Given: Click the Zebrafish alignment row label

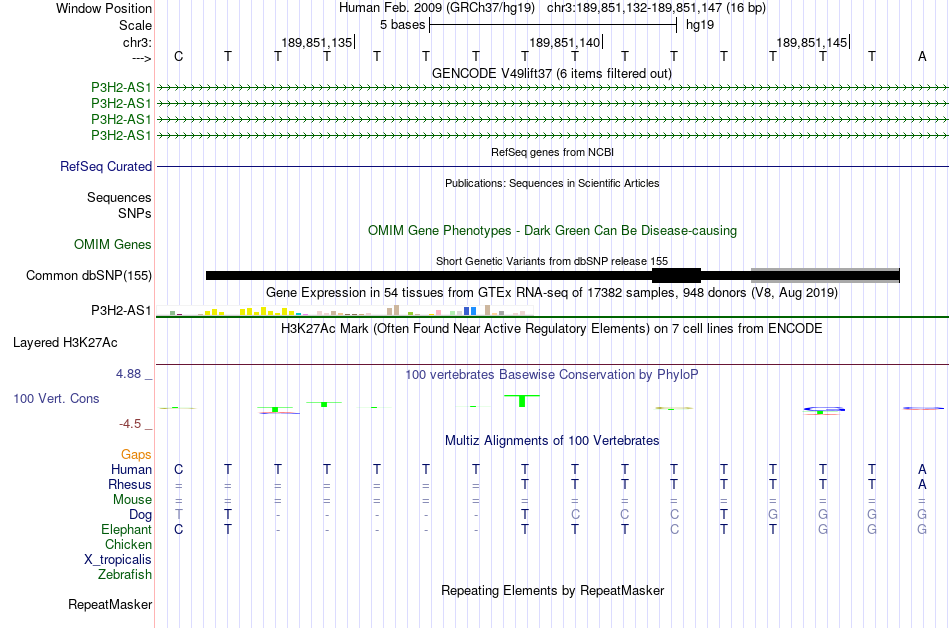Looking at the screenshot, I should [125, 574].
